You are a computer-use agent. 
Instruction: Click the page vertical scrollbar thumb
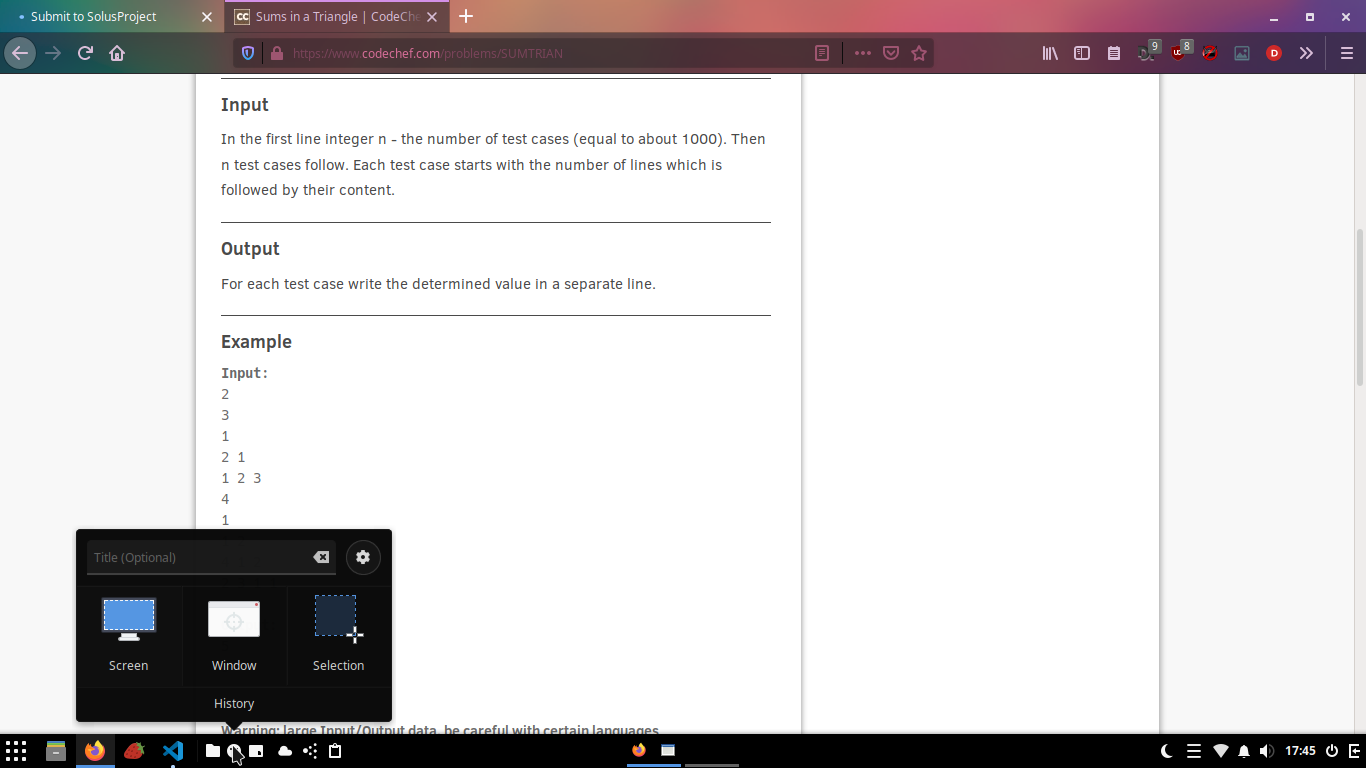[x=1360, y=307]
